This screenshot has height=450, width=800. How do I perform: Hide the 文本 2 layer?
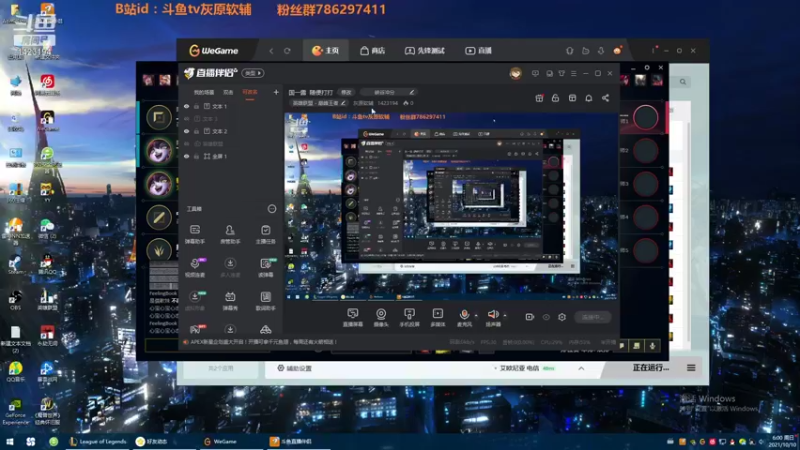click(x=186, y=131)
